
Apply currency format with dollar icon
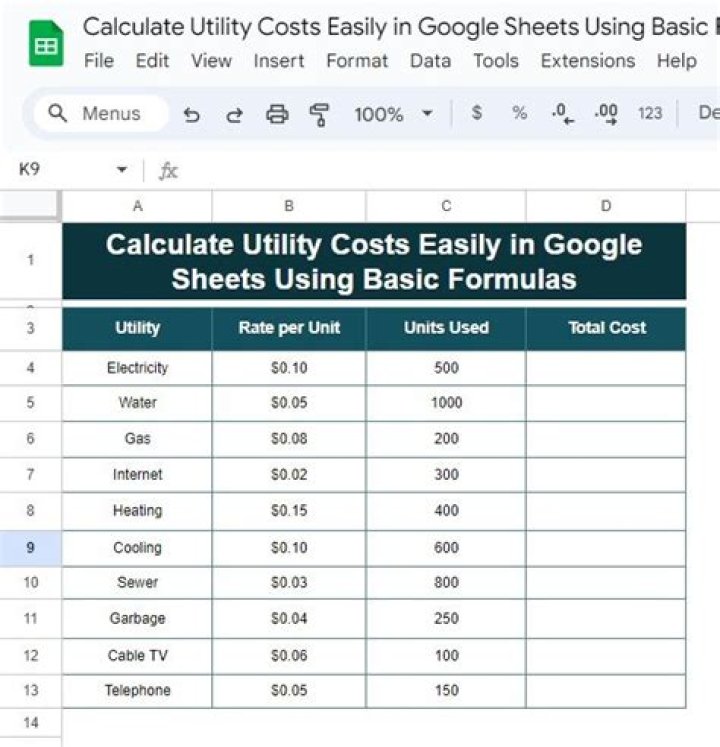(477, 113)
